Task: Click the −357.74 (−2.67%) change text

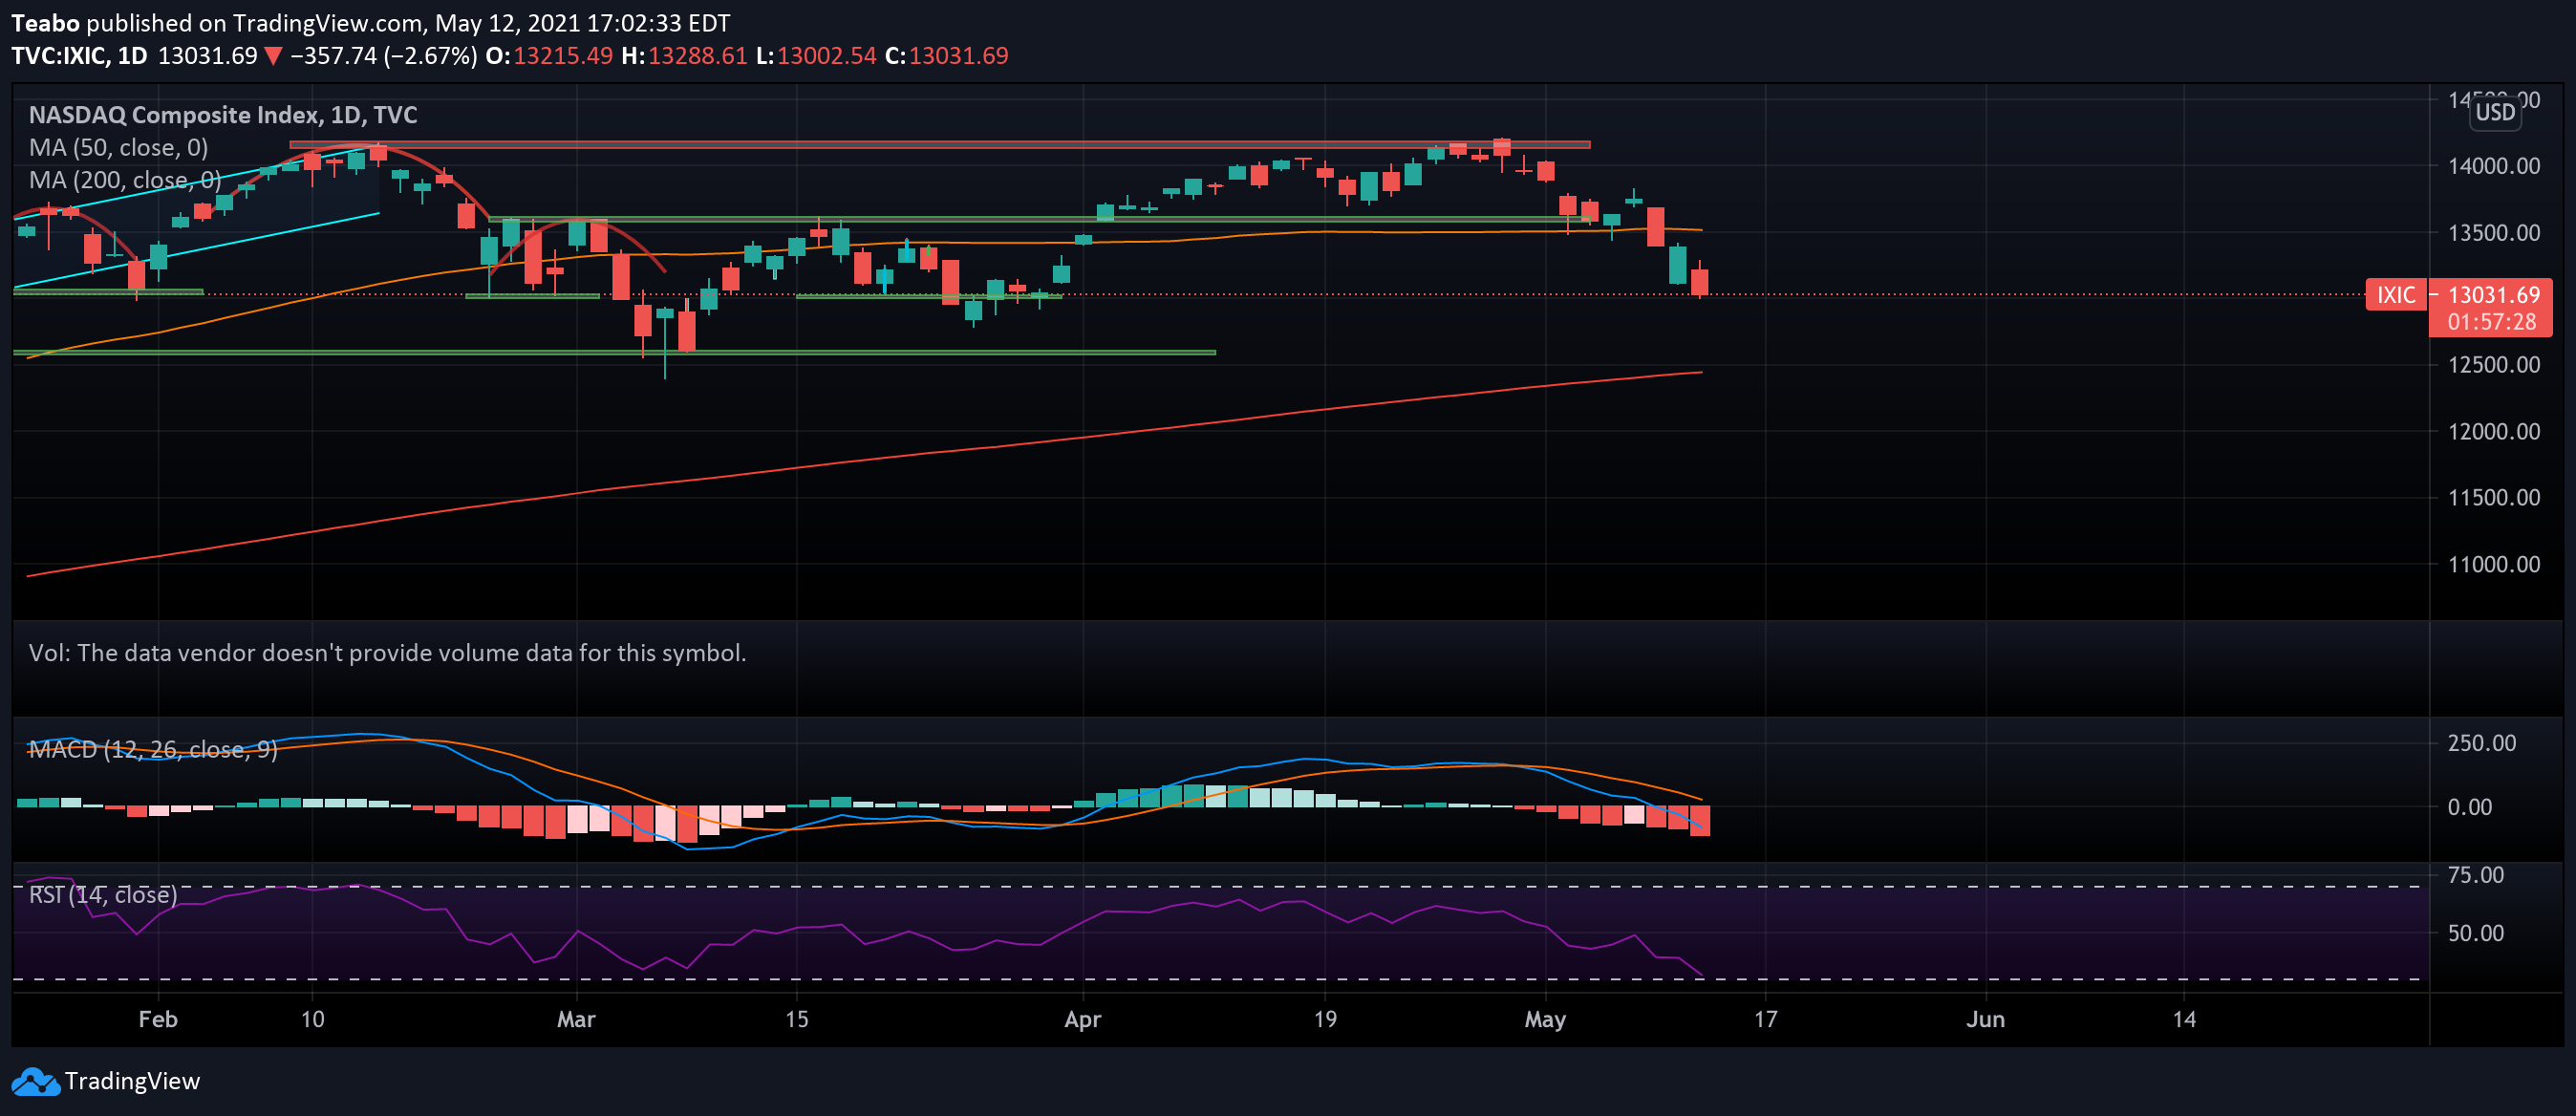Action: (383, 56)
